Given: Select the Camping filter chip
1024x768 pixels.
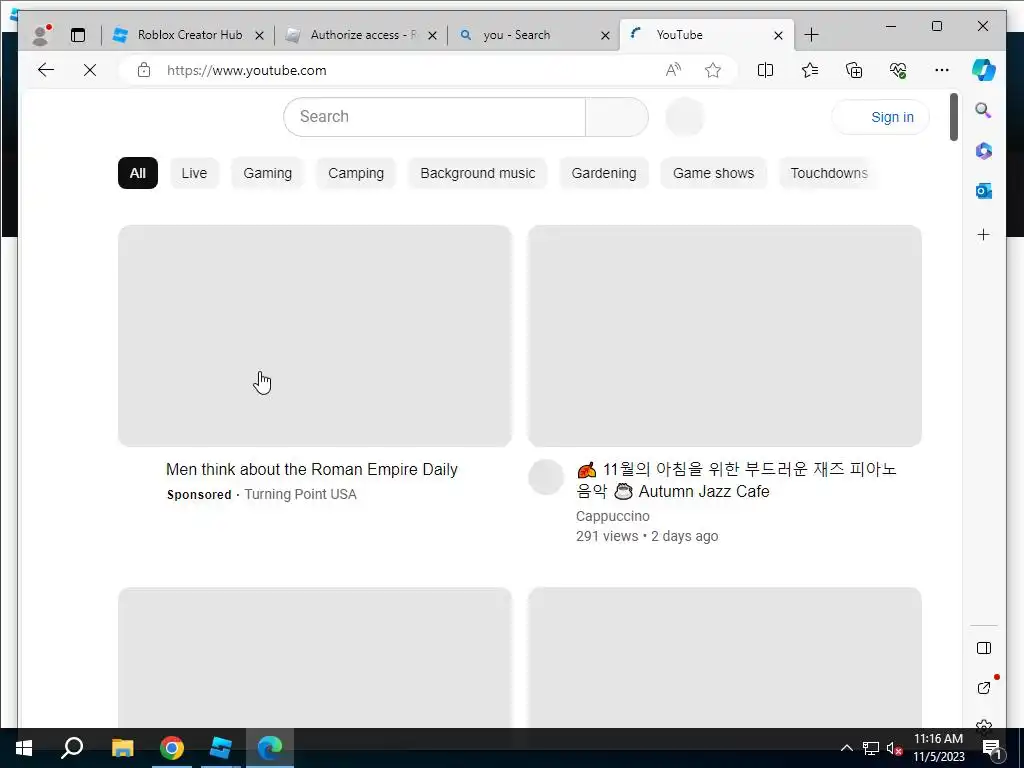Looking at the screenshot, I should (x=356, y=173).
